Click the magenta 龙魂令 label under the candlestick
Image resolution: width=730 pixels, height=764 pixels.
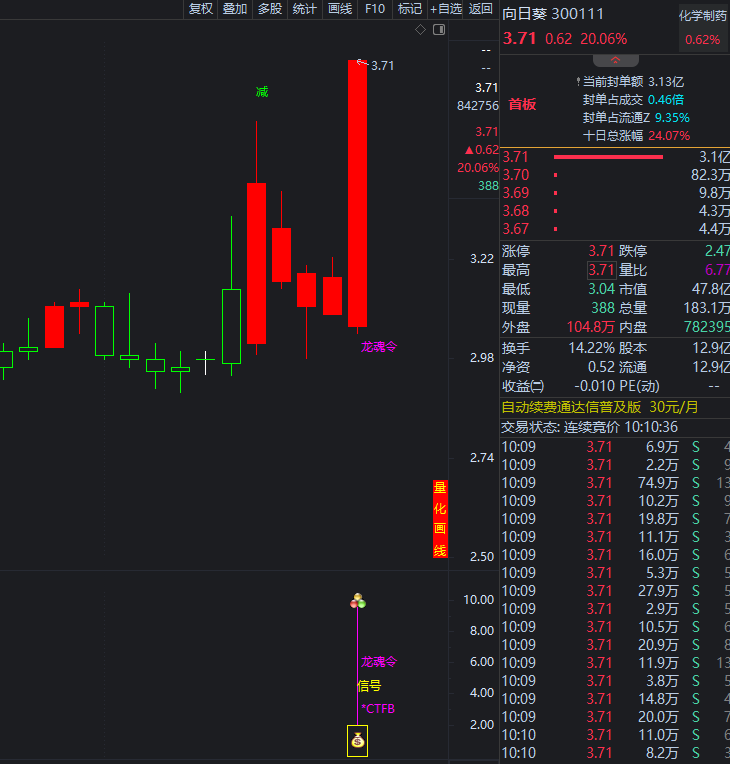379,347
